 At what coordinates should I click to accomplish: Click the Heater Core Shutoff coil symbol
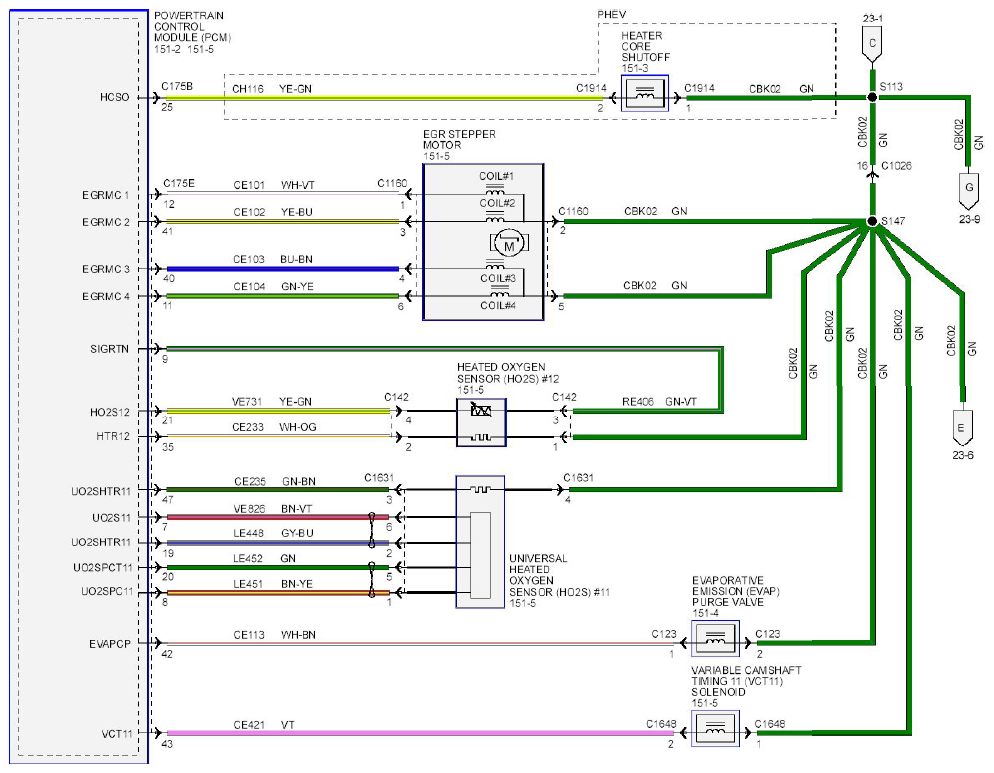pyautogui.click(x=645, y=94)
